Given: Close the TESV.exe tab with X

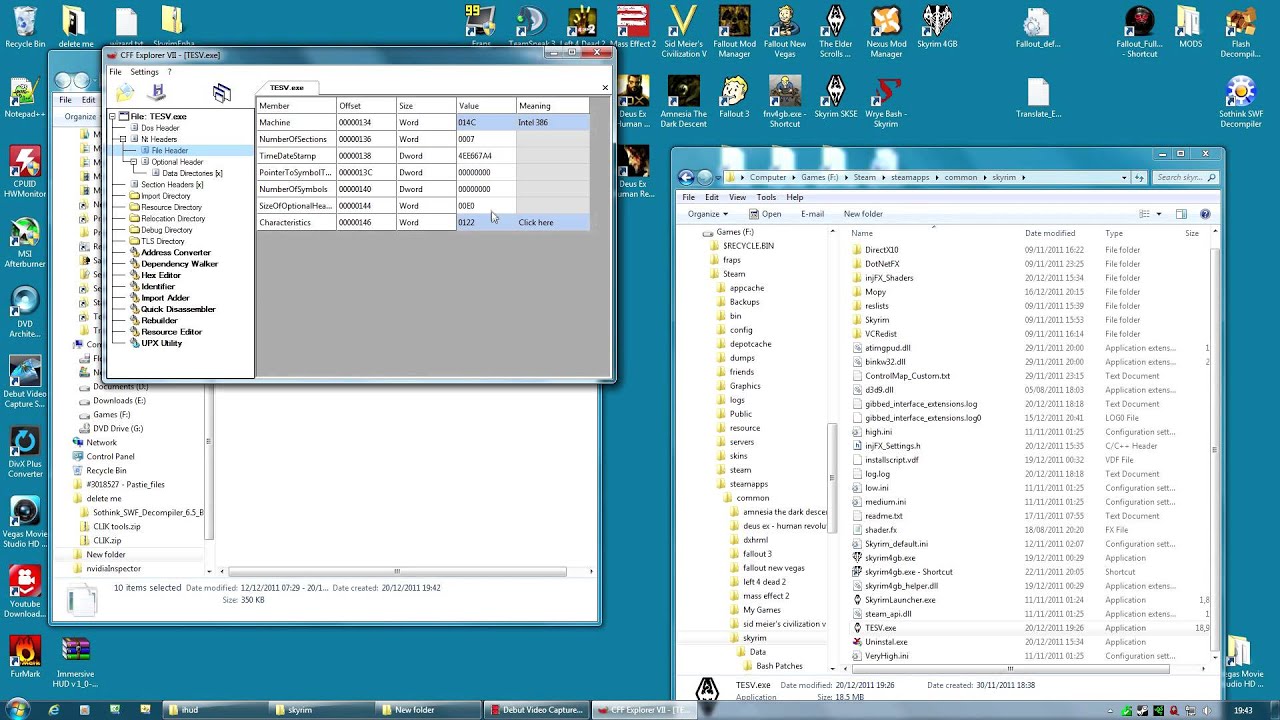Looking at the screenshot, I should [605, 88].
